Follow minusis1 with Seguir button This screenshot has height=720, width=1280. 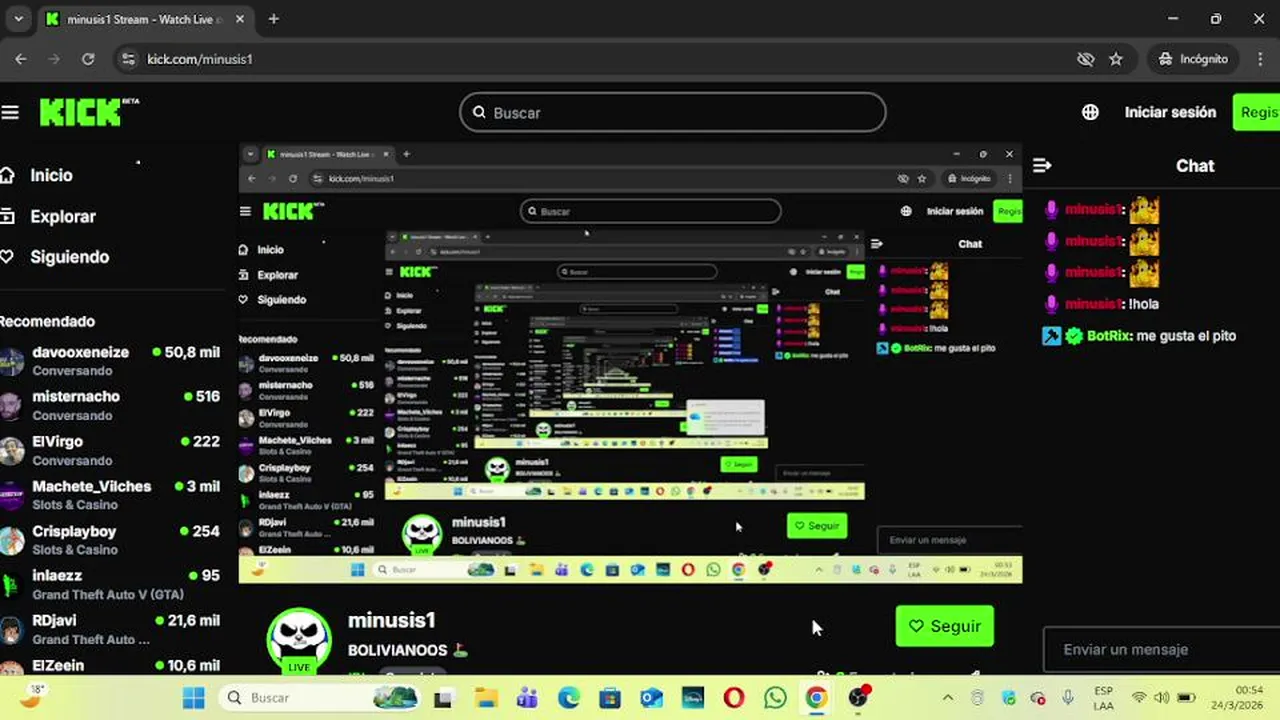tap(945, 626)
